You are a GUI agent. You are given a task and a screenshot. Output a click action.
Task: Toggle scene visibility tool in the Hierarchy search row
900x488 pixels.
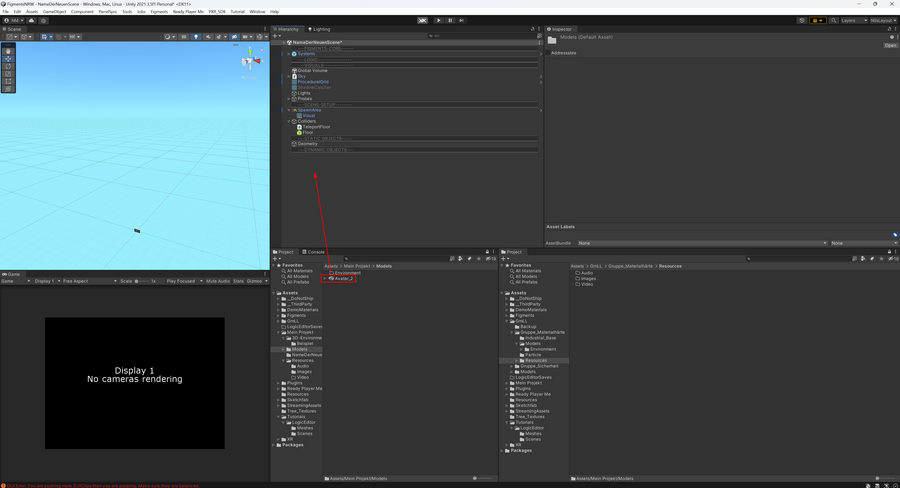pyautogui.click(x=539, y=36)
